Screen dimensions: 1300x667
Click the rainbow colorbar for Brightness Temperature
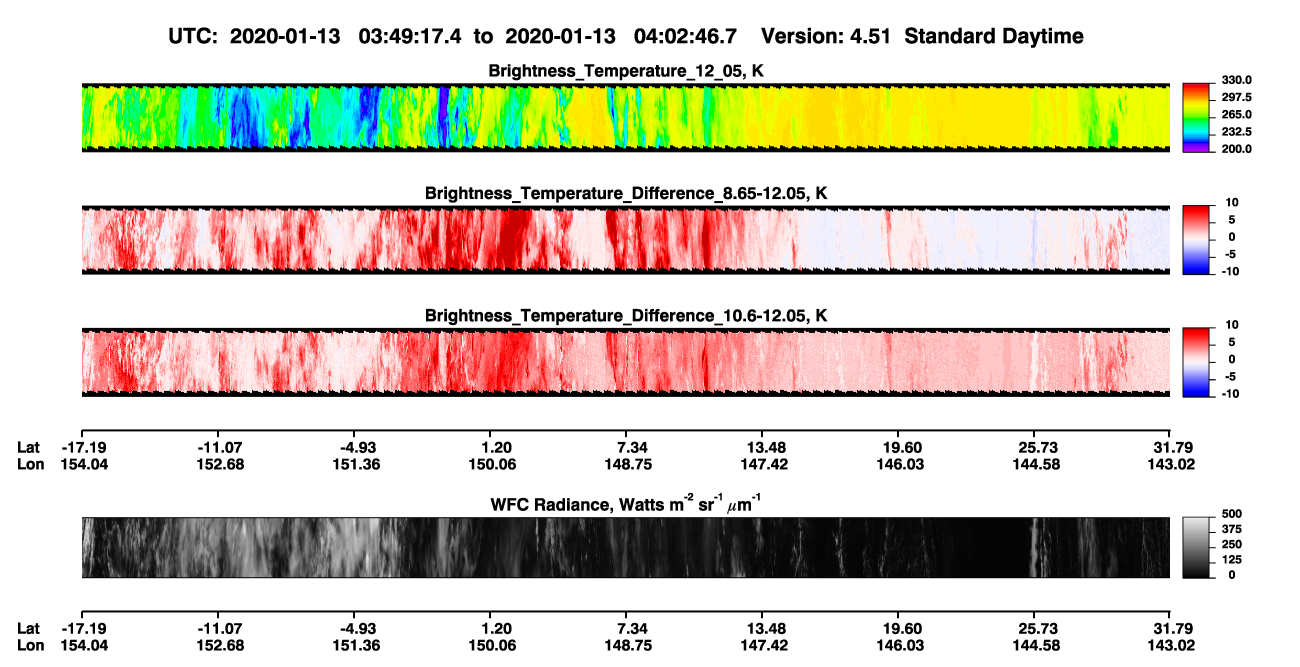pos(1196,117)
